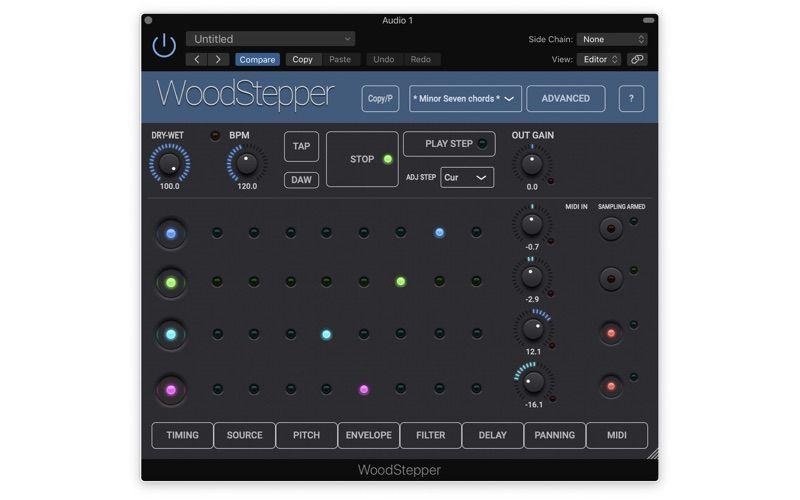
Task: Click the DAW sync button
Action: point(301,180)
